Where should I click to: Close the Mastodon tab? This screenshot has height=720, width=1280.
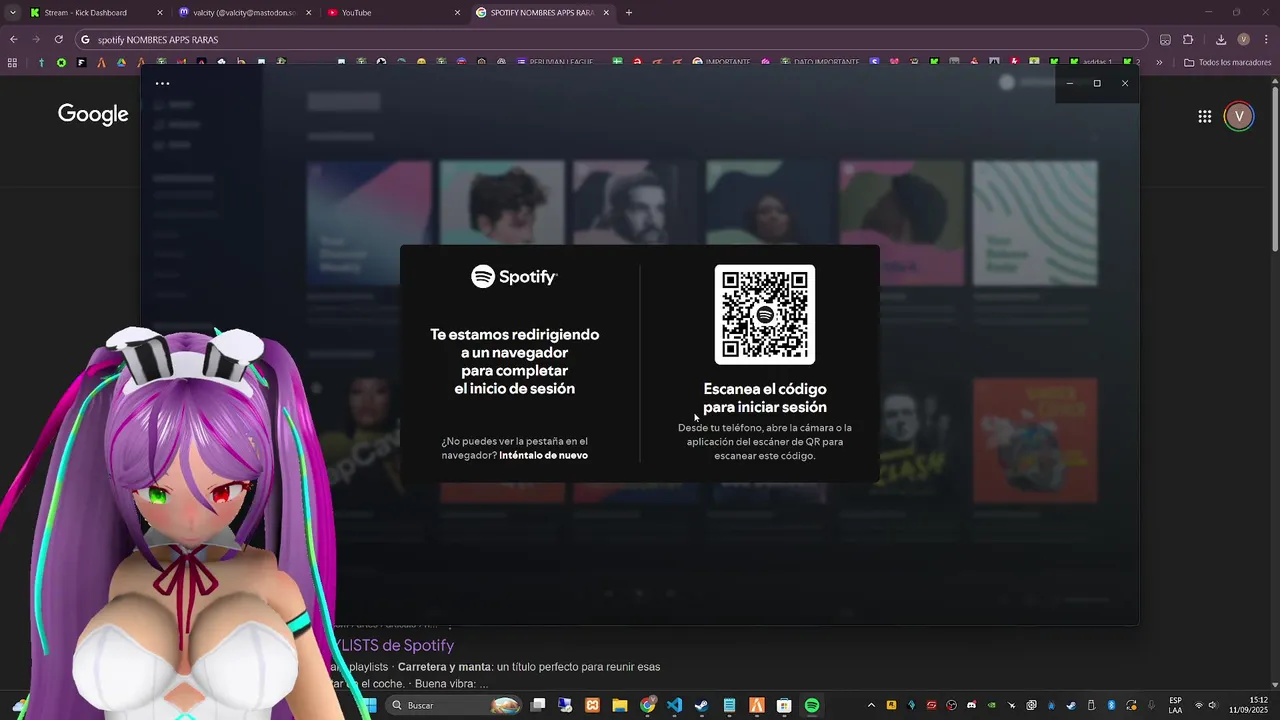[x=308, y=13]
